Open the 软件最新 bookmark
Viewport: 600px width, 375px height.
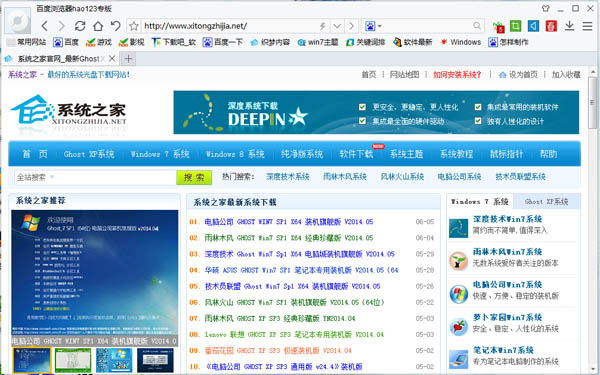click(413, 42)
